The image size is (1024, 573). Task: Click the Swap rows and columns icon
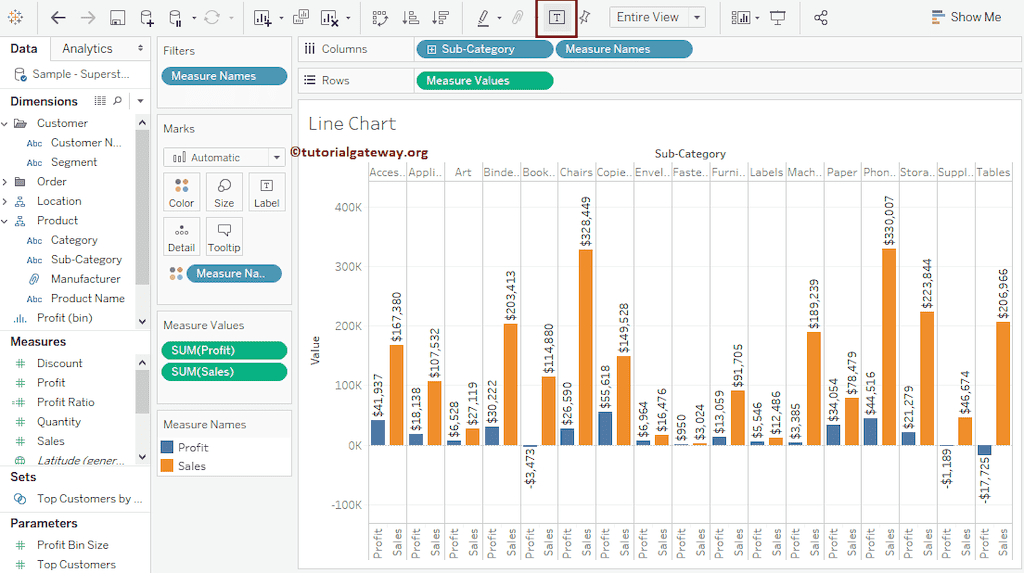click(x=380, y=17)
